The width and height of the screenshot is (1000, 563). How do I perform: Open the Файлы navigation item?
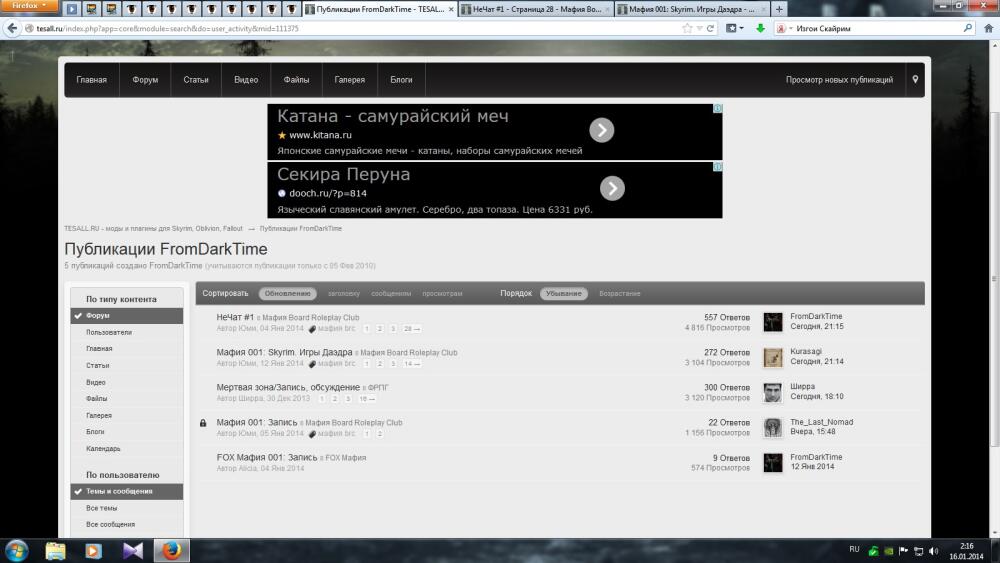(x=296, y=80)
